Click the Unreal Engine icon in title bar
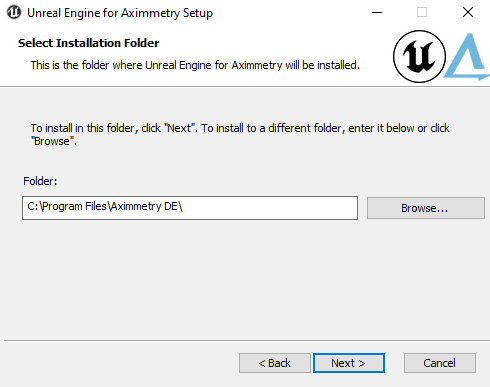 [x=14, y=13]
